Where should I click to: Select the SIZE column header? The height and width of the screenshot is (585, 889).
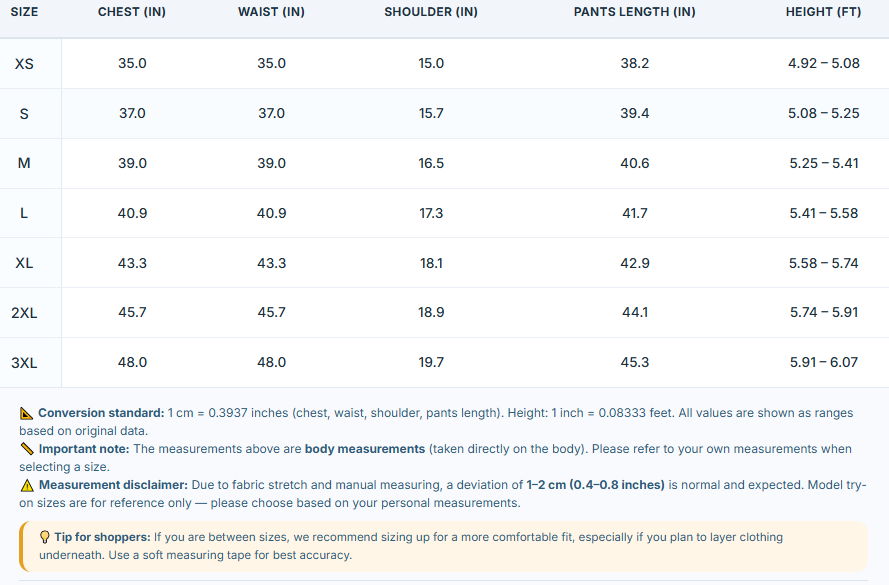(x=24, y=12)
